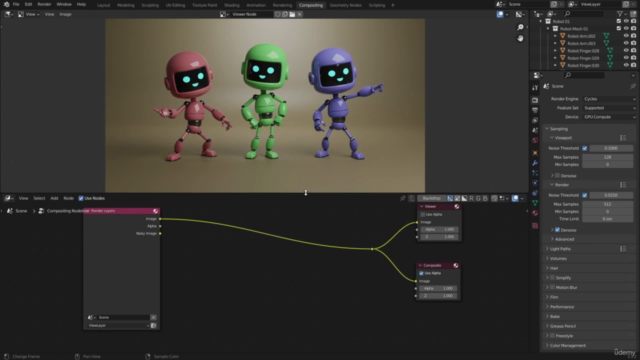
Task: Disable the Render Denoise checkbox
Action: [x=557, y=230]
